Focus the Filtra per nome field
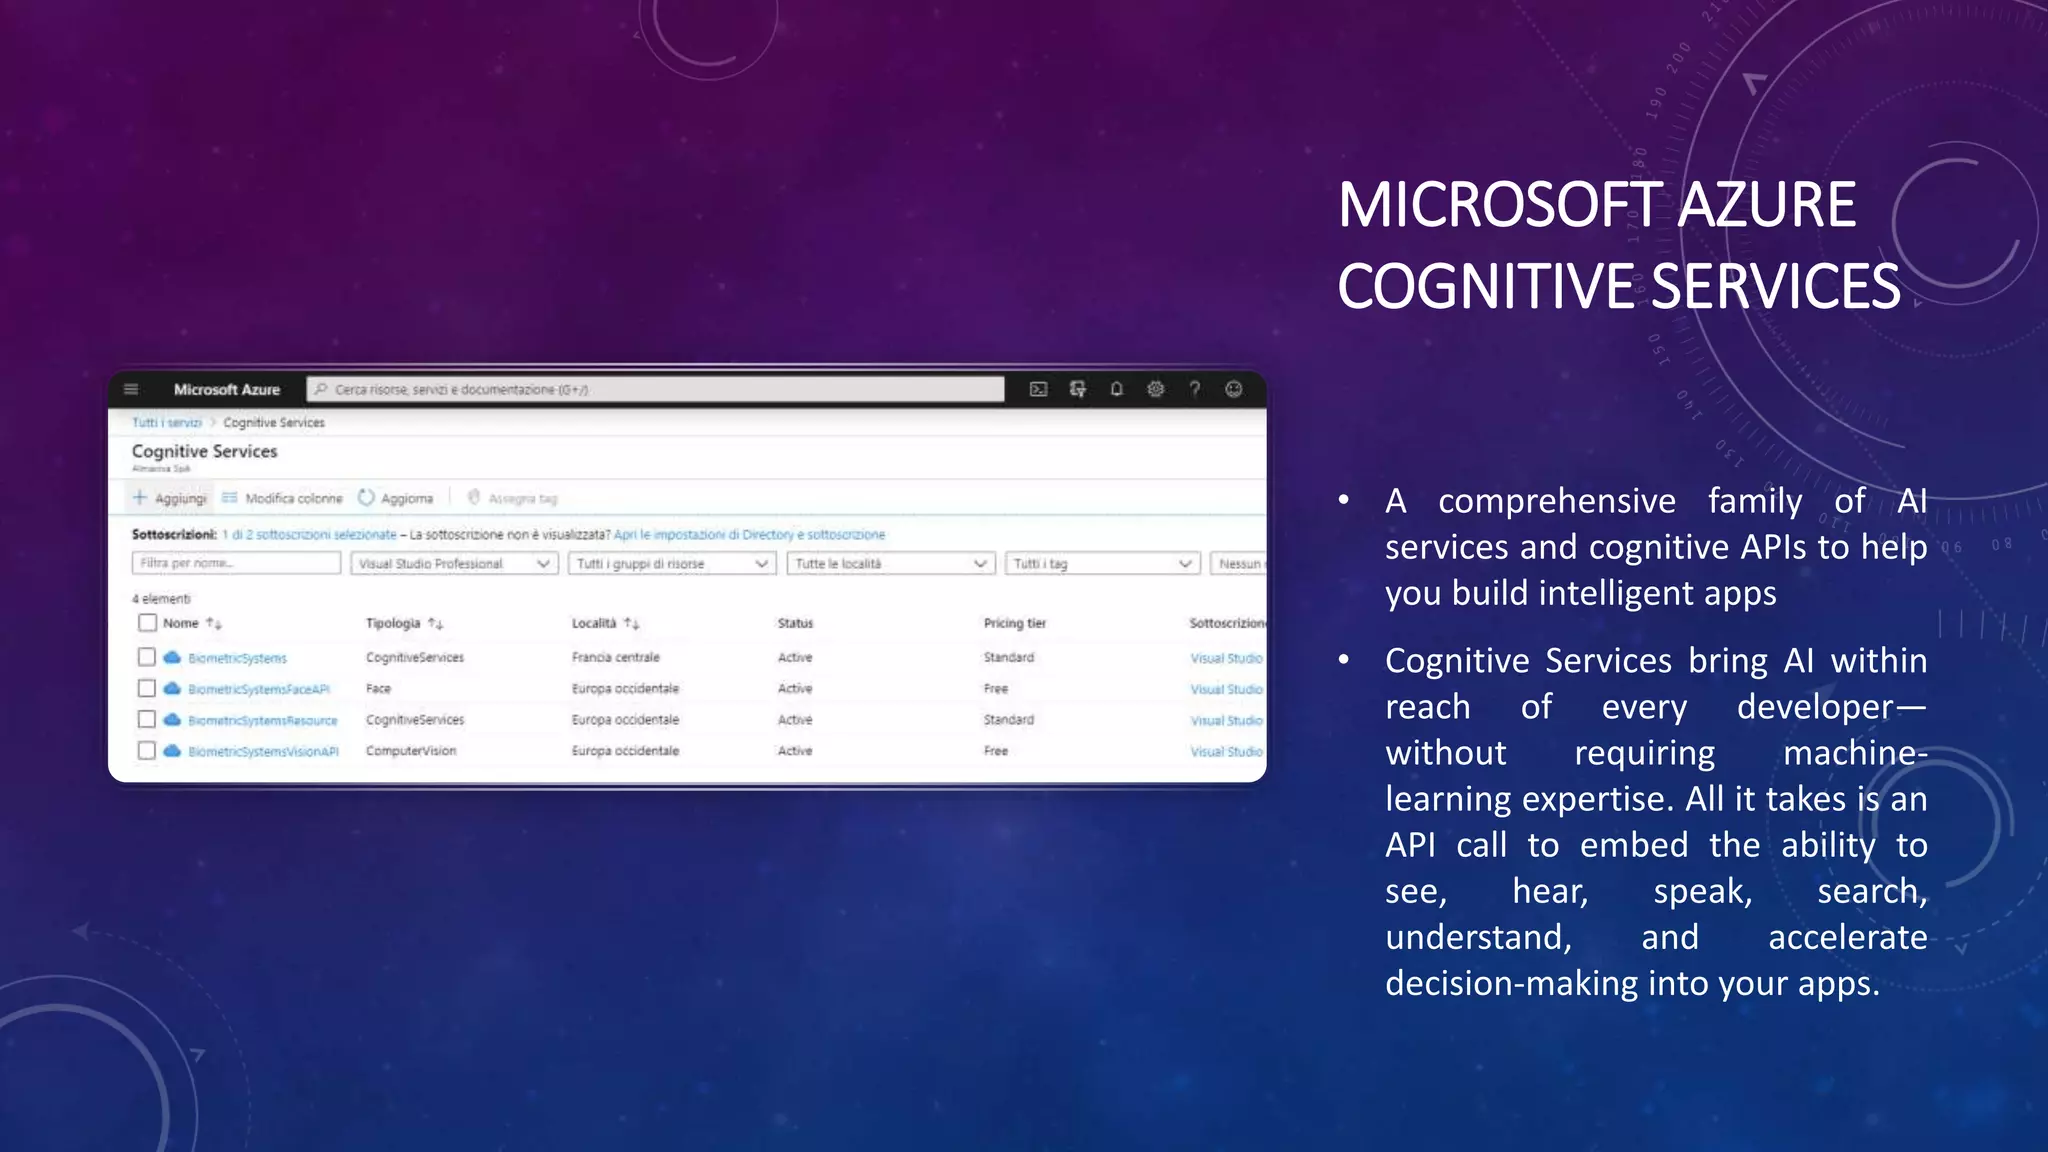Image resolution: width=2048 pixels, height=1152 pixels. tap(236, 564)
